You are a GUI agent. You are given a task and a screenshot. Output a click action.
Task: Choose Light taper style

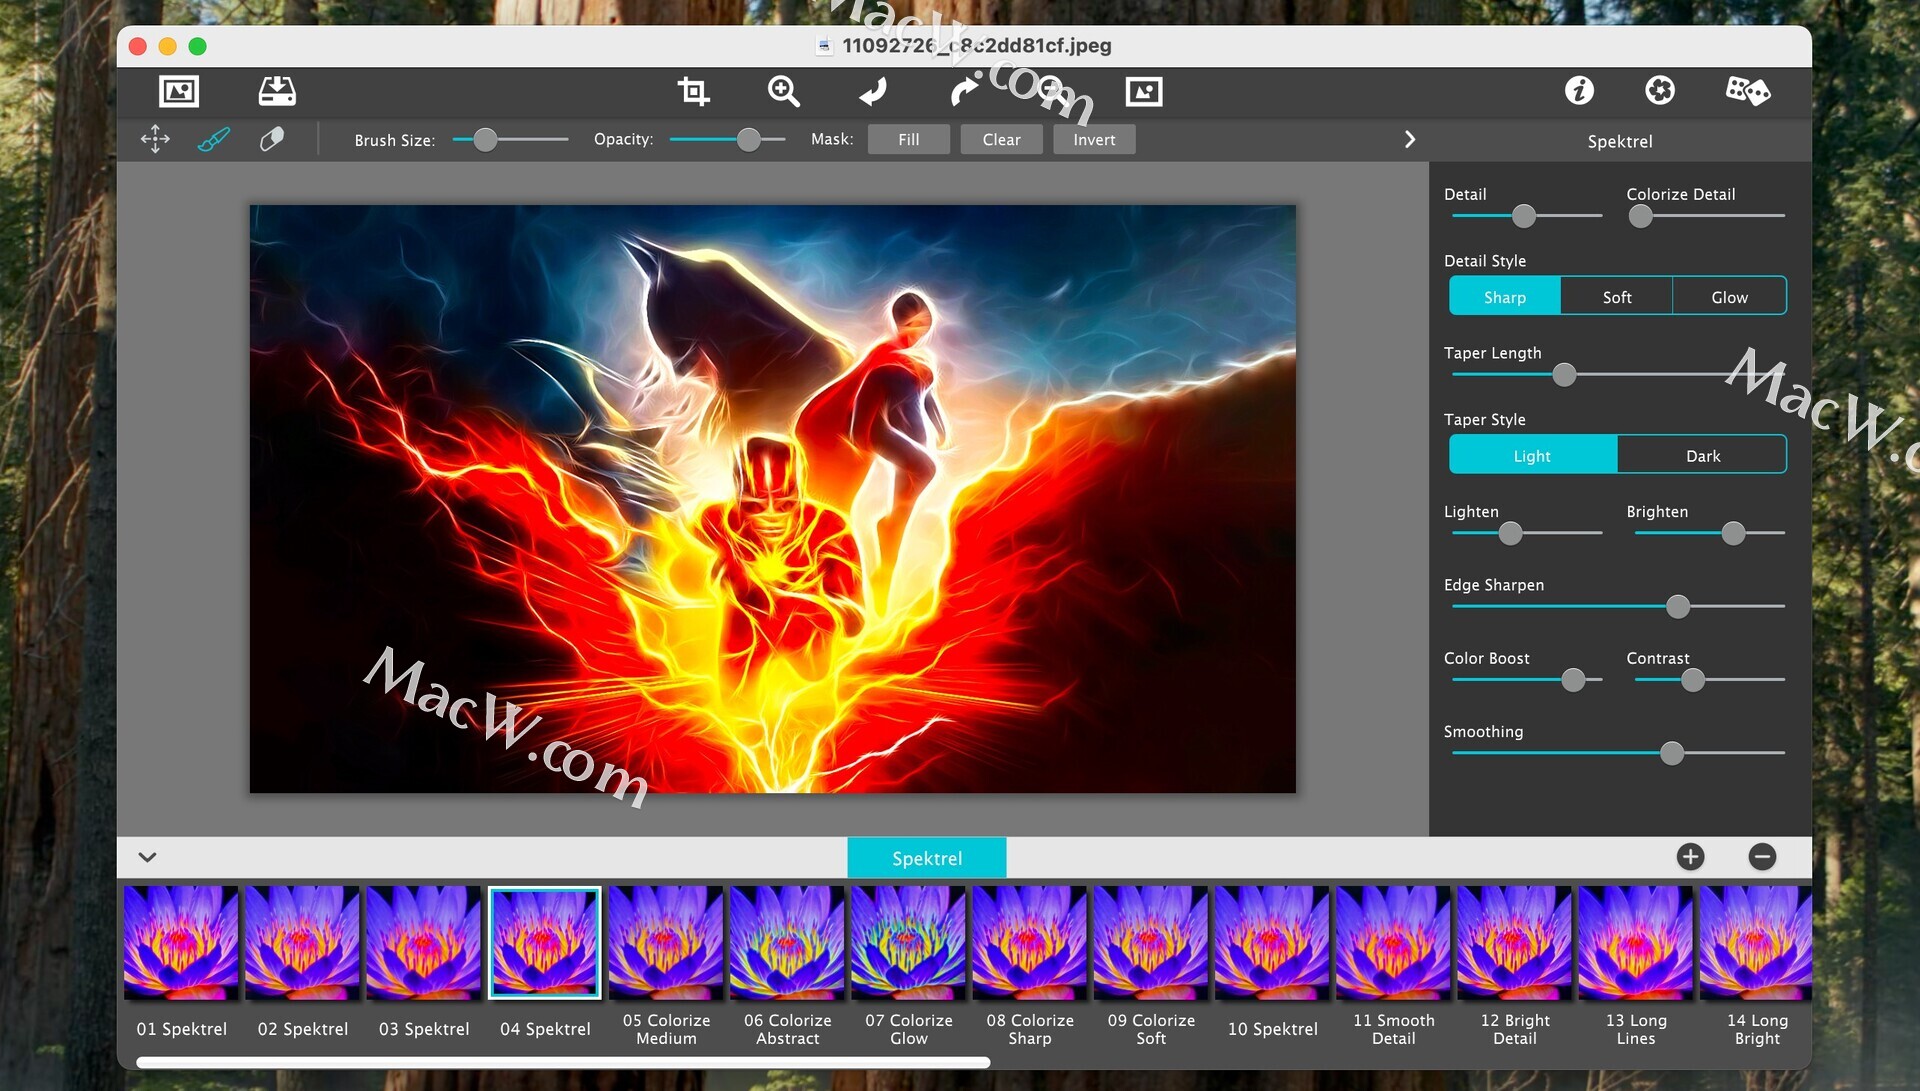[x=1532, y=455]
